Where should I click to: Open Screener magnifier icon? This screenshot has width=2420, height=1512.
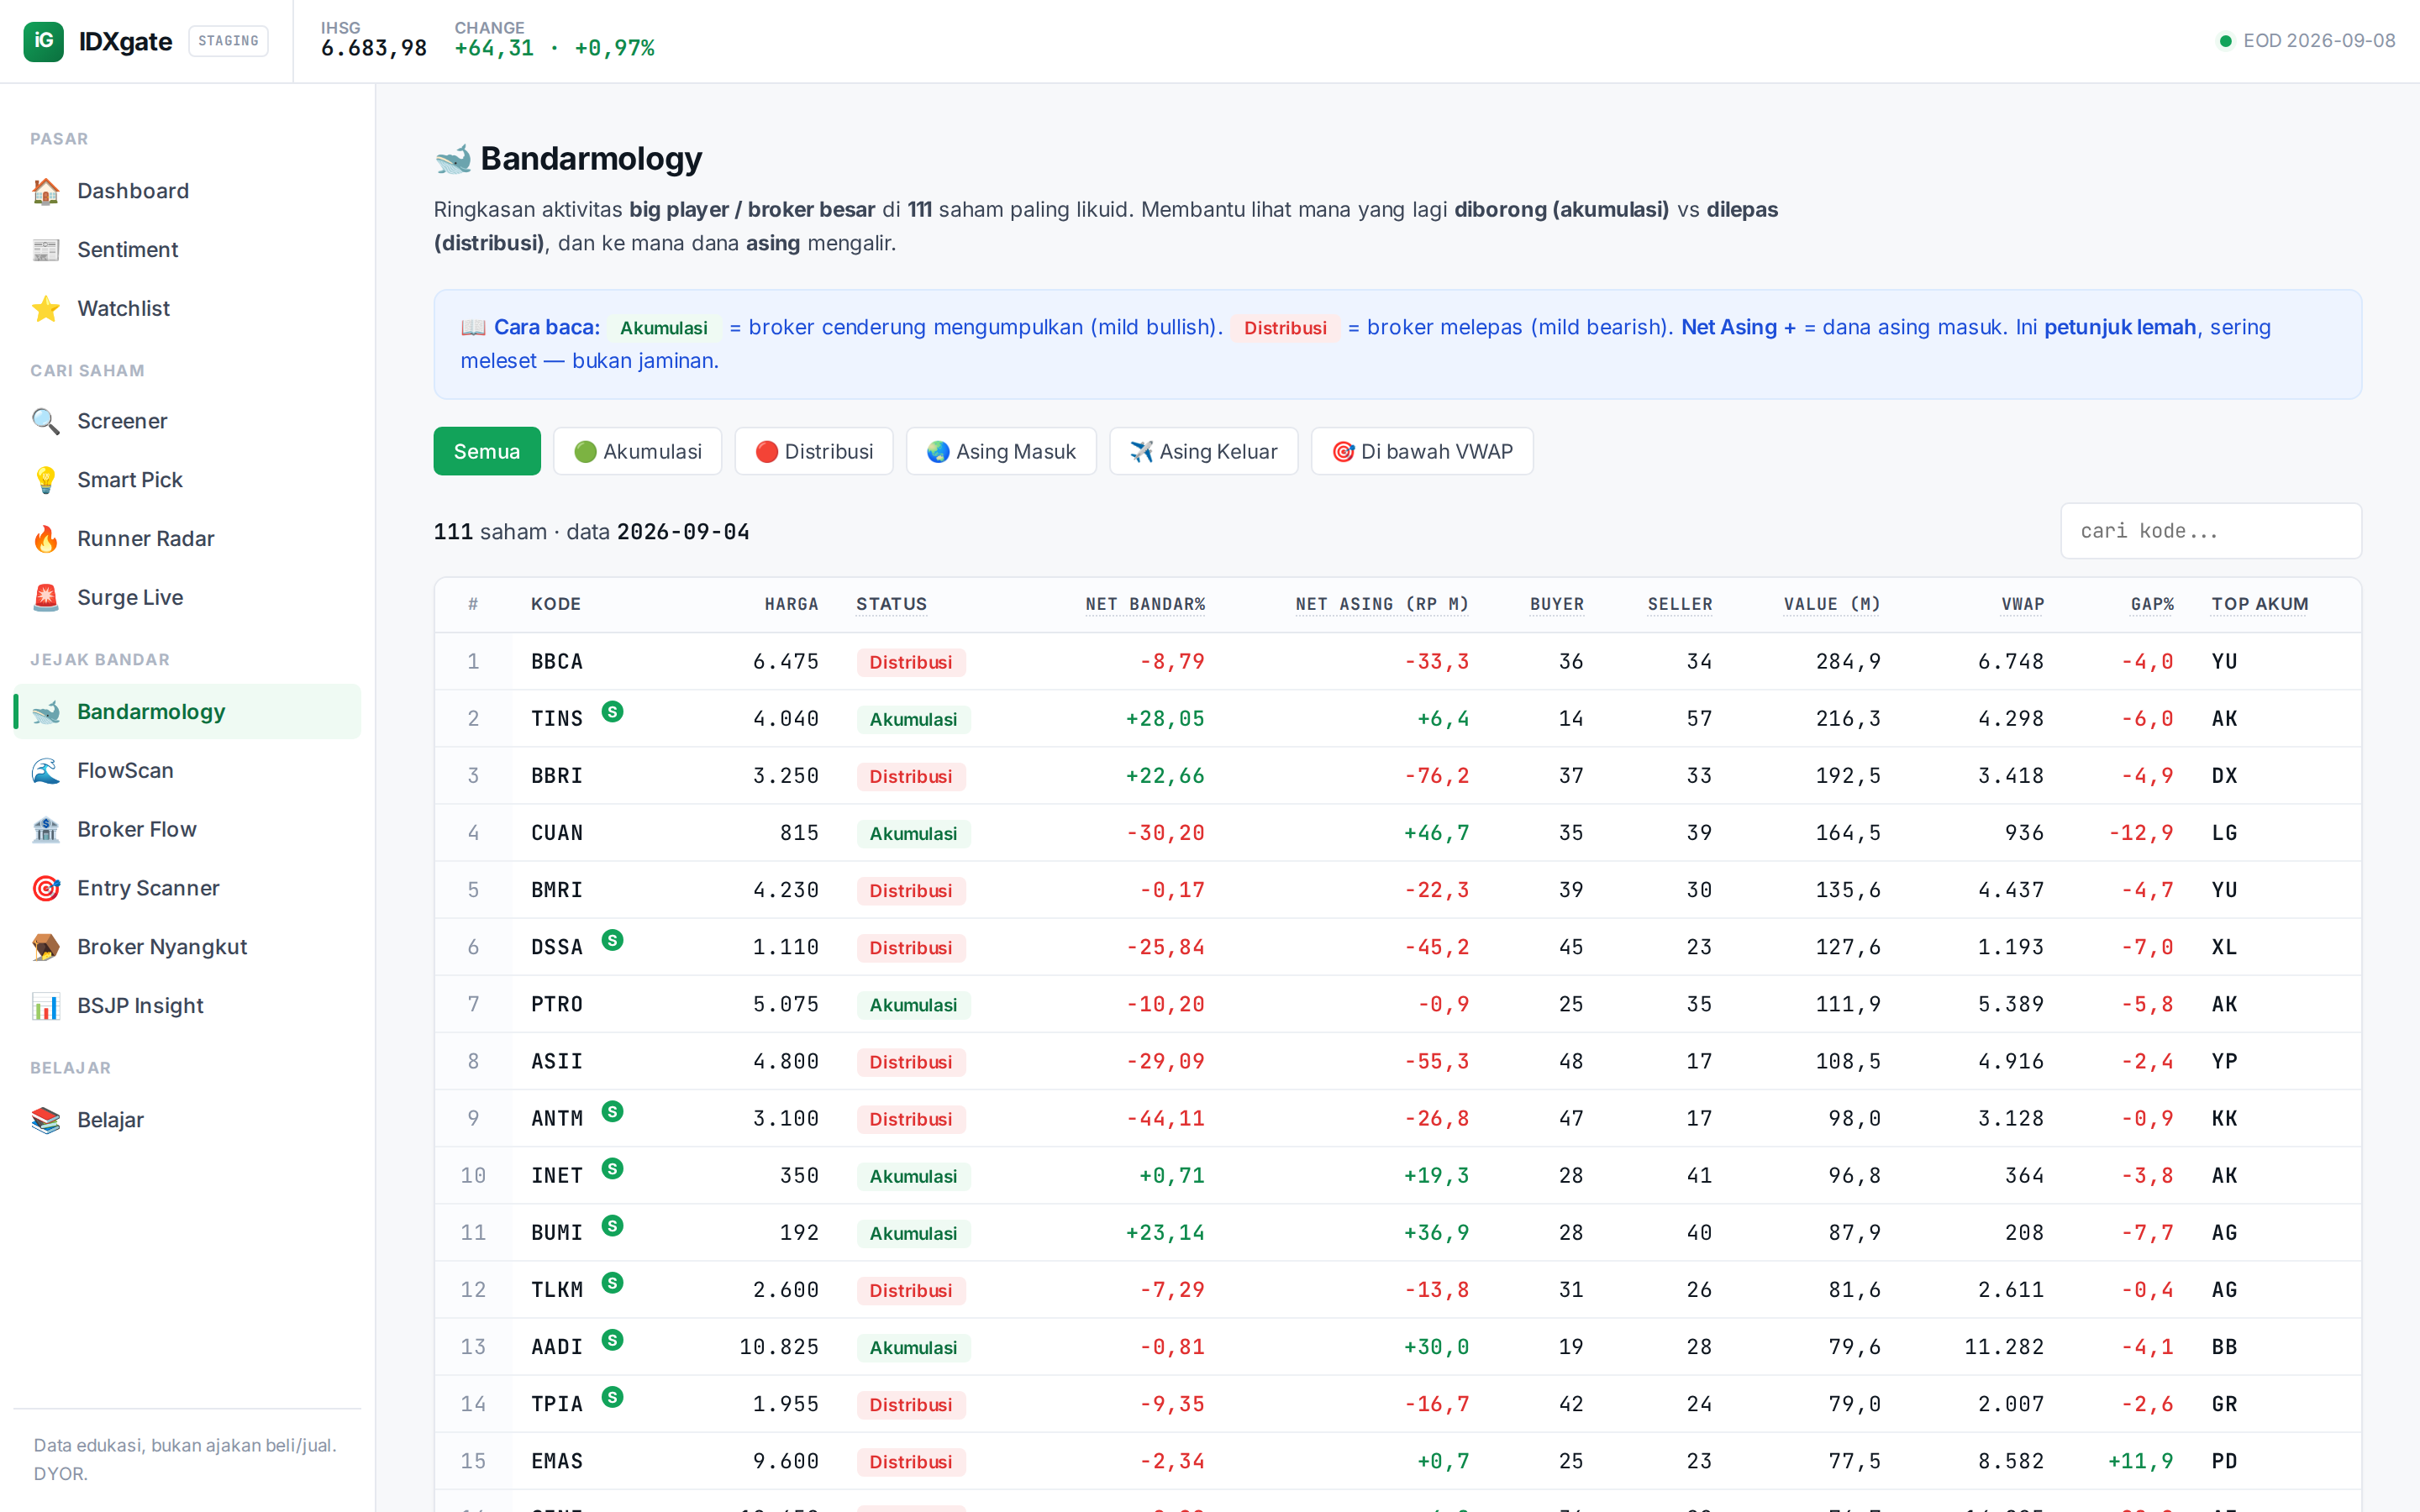tap(46, 421)
